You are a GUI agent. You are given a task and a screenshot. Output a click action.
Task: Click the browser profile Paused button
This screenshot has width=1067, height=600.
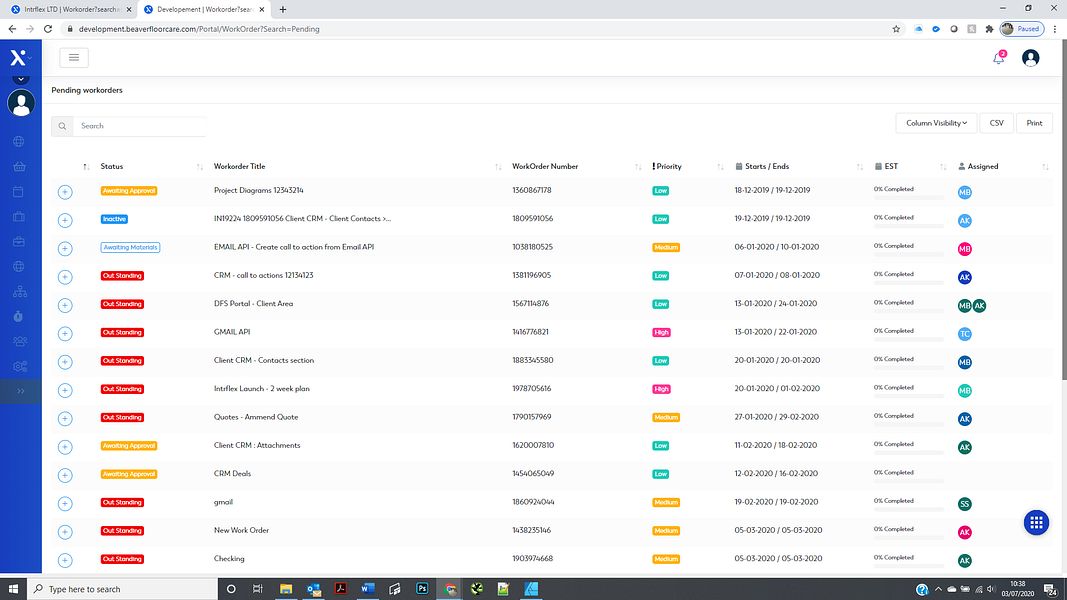pos(1022,29)
